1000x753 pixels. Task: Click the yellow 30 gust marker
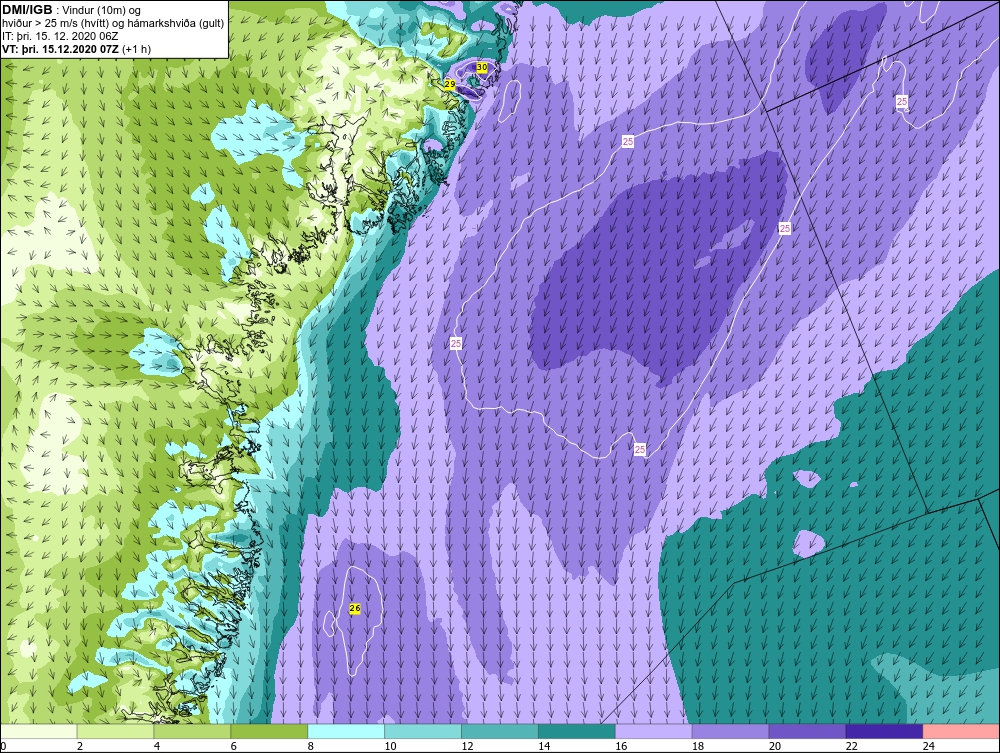(x=482, y=67)
